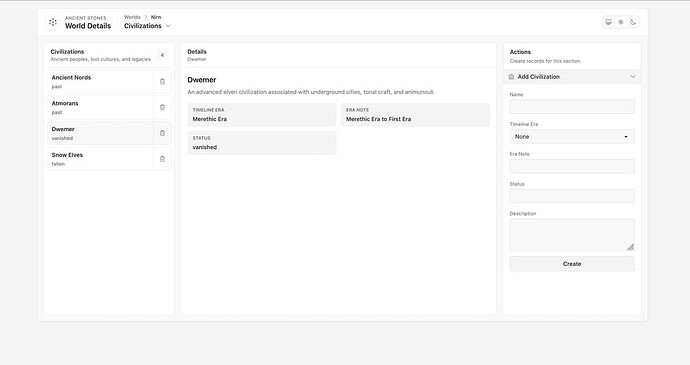The width and height of the screenshot is (690, 365).
Task: Delete the Snow Elves civilization
Action: (162, 159)
